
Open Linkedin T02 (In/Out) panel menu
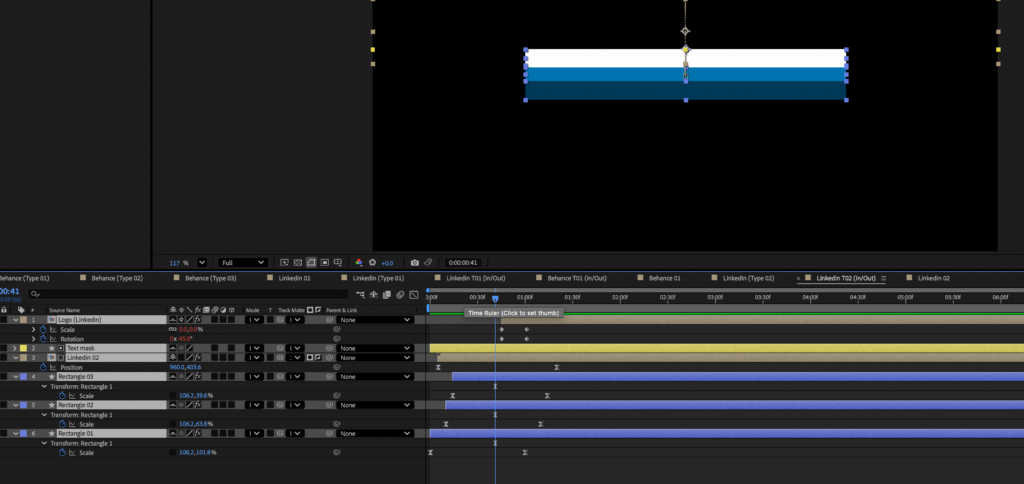[x=884, y=278]
